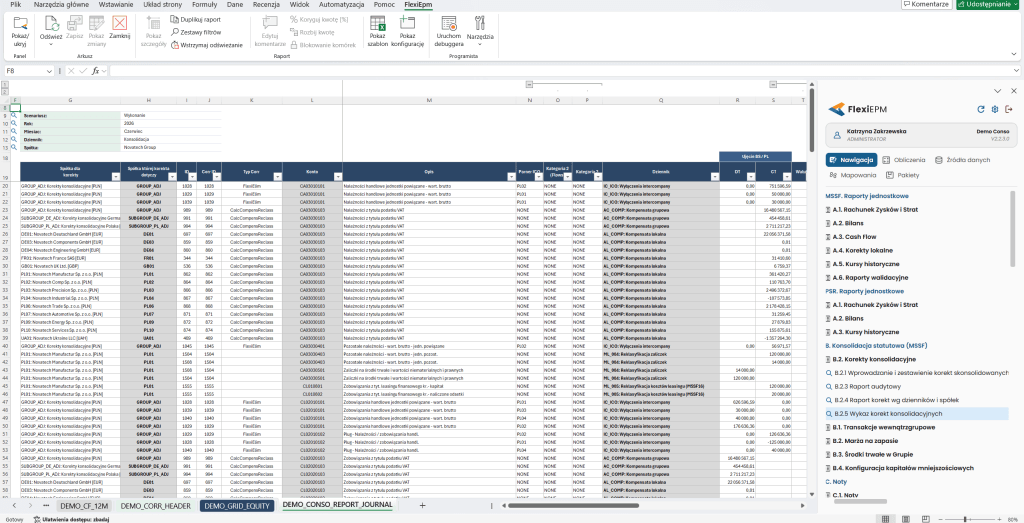Open B.2. Marża na zapasie item
The image size is (1024, 523).
click(x=869, y=441)
